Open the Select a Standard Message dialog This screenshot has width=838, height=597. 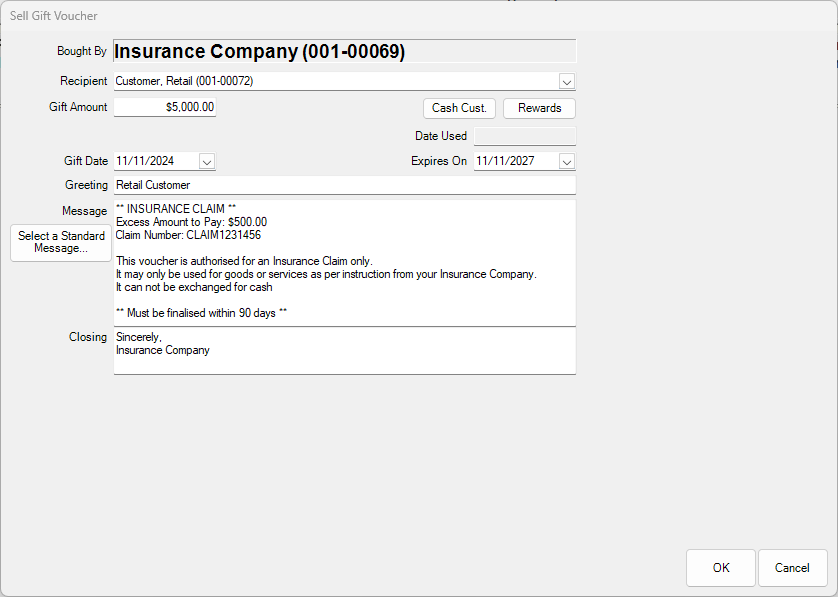(60, 242)
